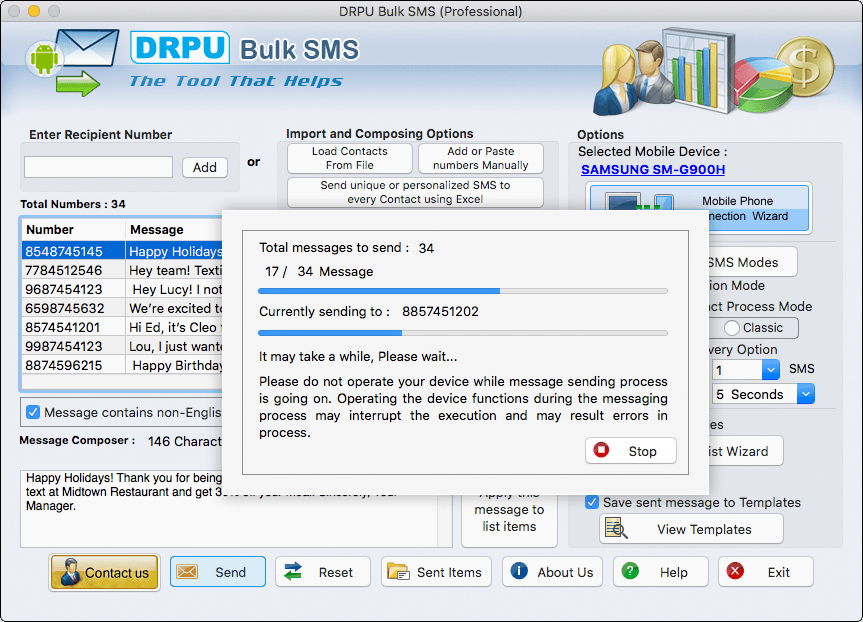Click the recipient number input field
This screenshot has height=622, width=863.
(x=99, y=167)
